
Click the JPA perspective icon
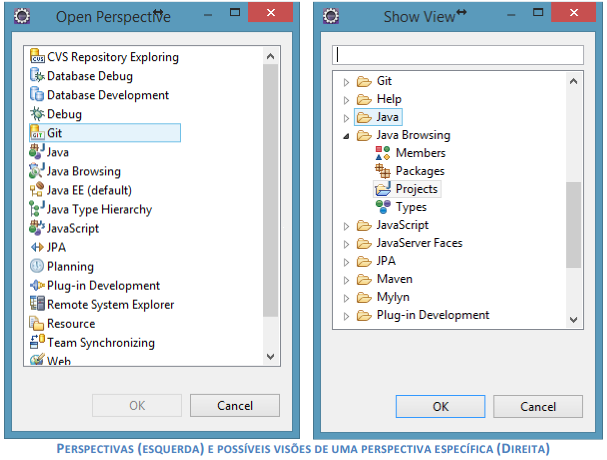37,247
